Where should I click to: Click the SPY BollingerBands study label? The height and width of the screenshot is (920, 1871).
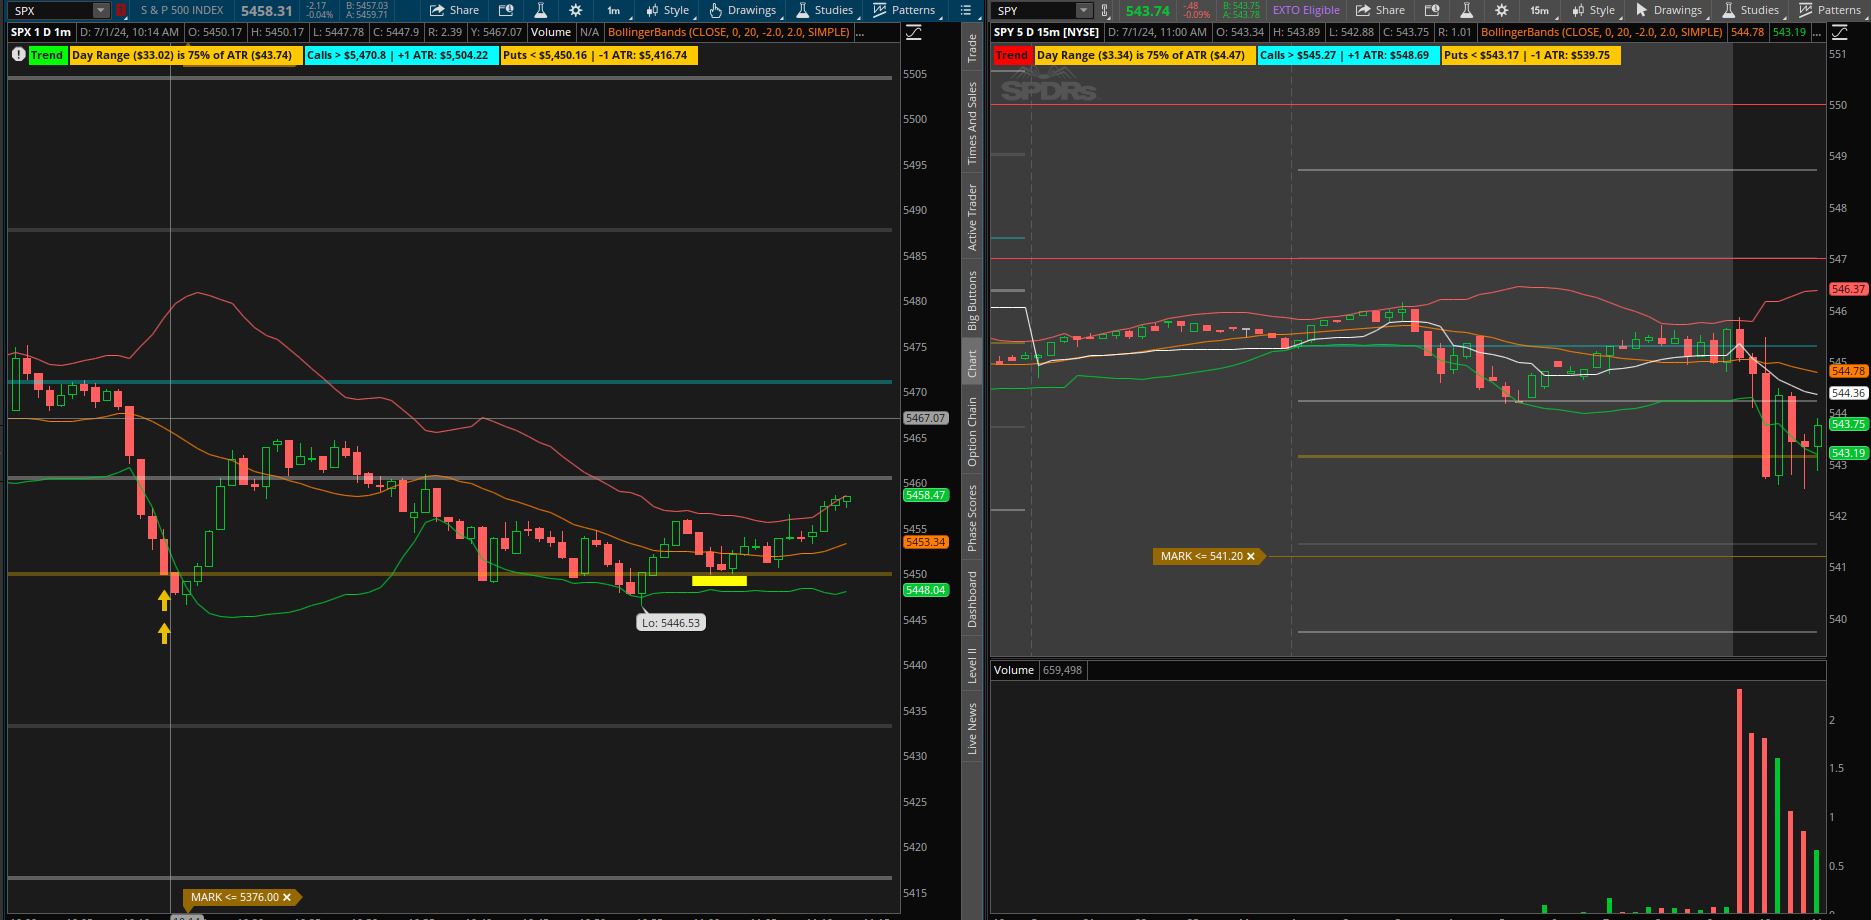[x=1601, y=32]
